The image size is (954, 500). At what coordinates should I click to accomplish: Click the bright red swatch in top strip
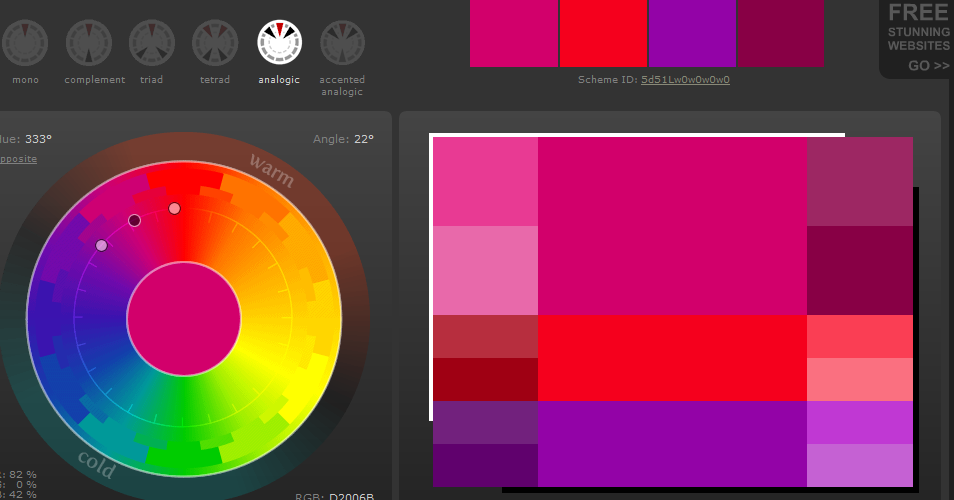click(x=603, y=33)
